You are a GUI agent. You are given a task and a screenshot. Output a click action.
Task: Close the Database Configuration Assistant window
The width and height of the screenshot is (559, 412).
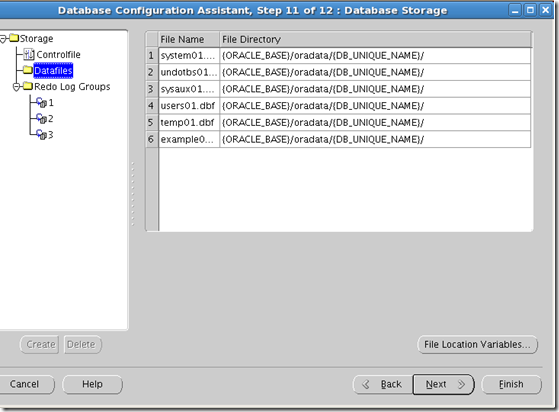[x=545, y=10]
